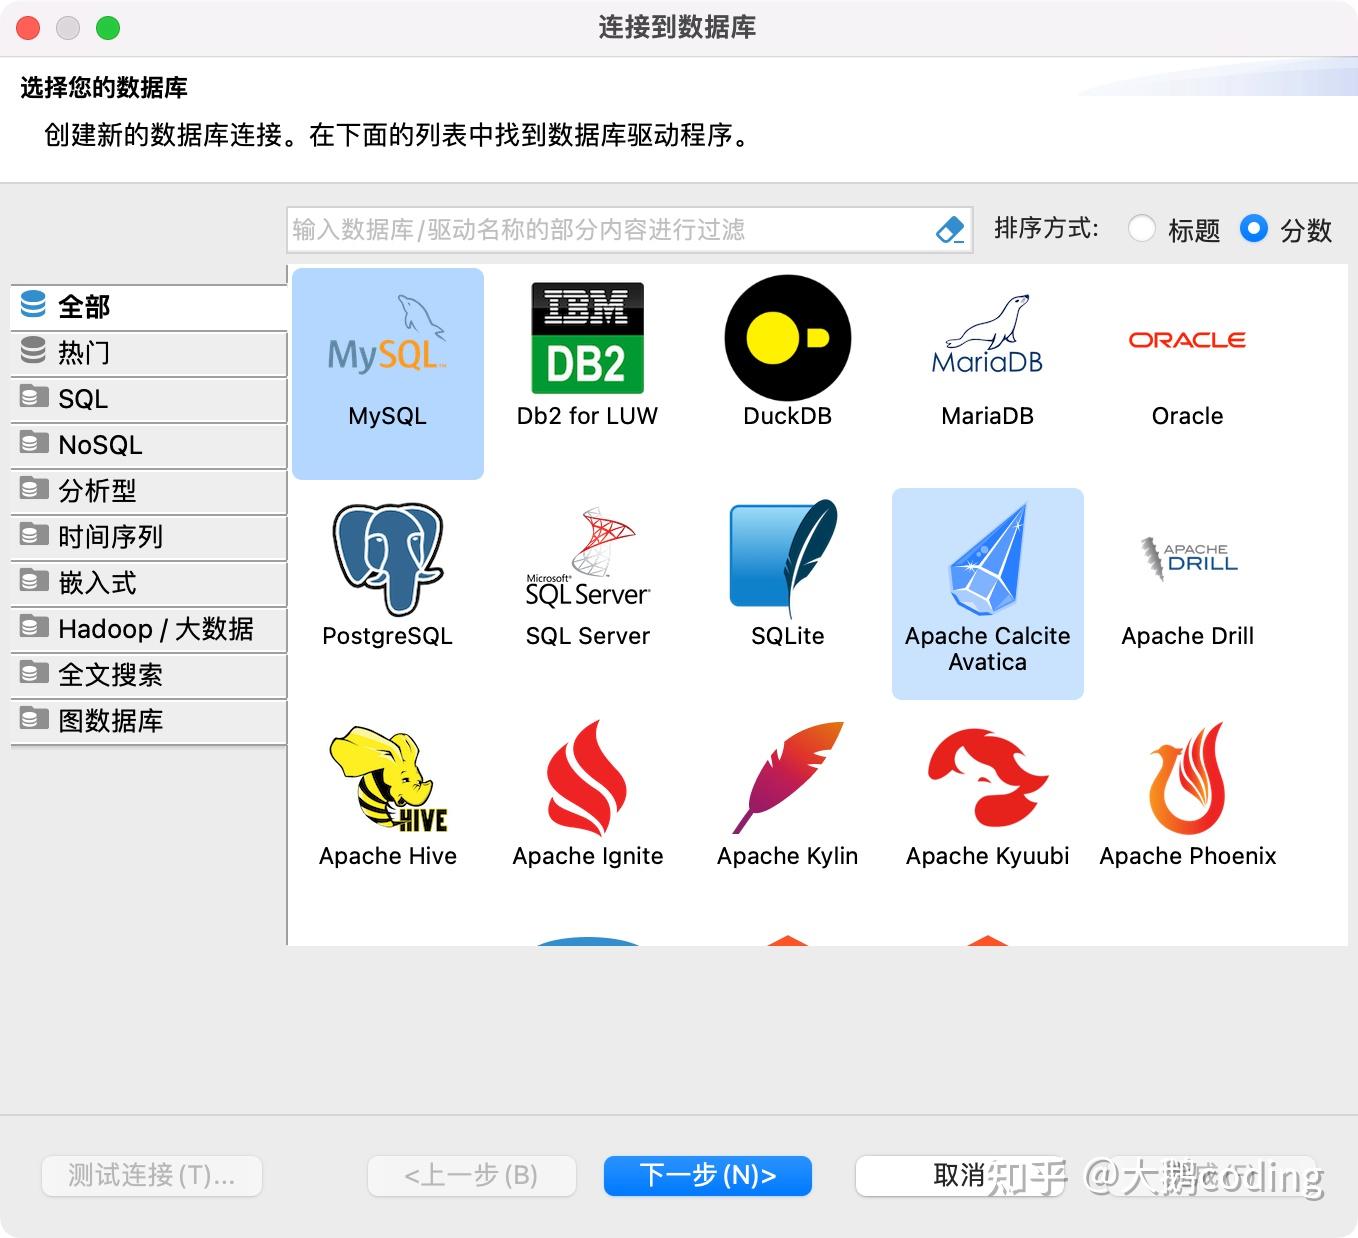
Task: Pick the DuckDB driver icon
Action: pos(787,338)
